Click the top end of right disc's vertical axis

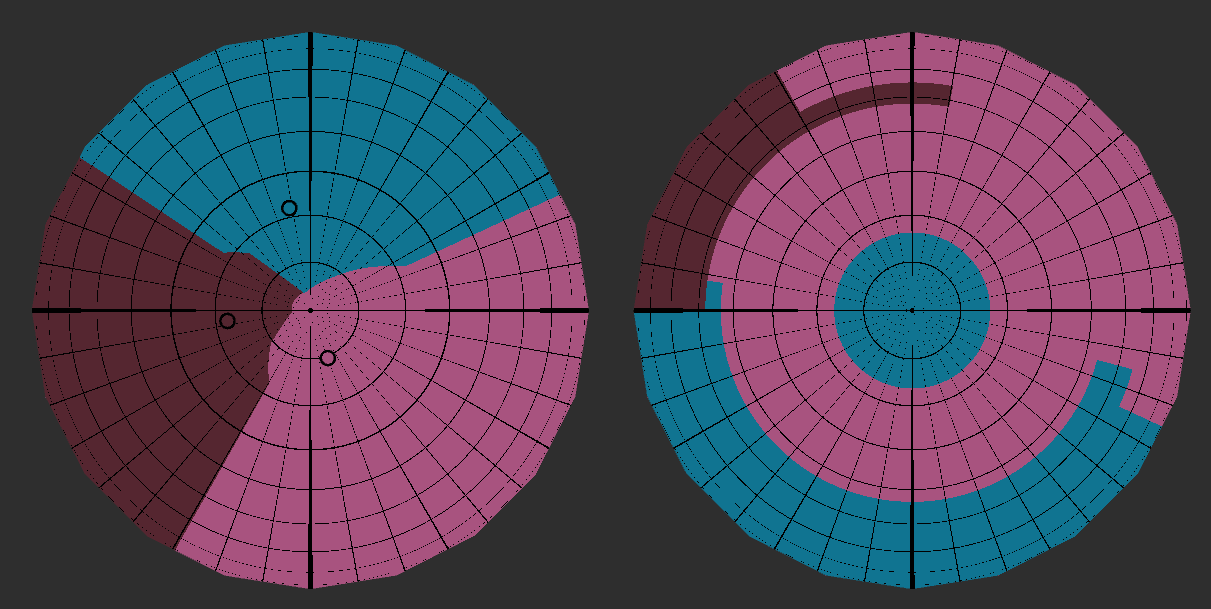point(912,35)
